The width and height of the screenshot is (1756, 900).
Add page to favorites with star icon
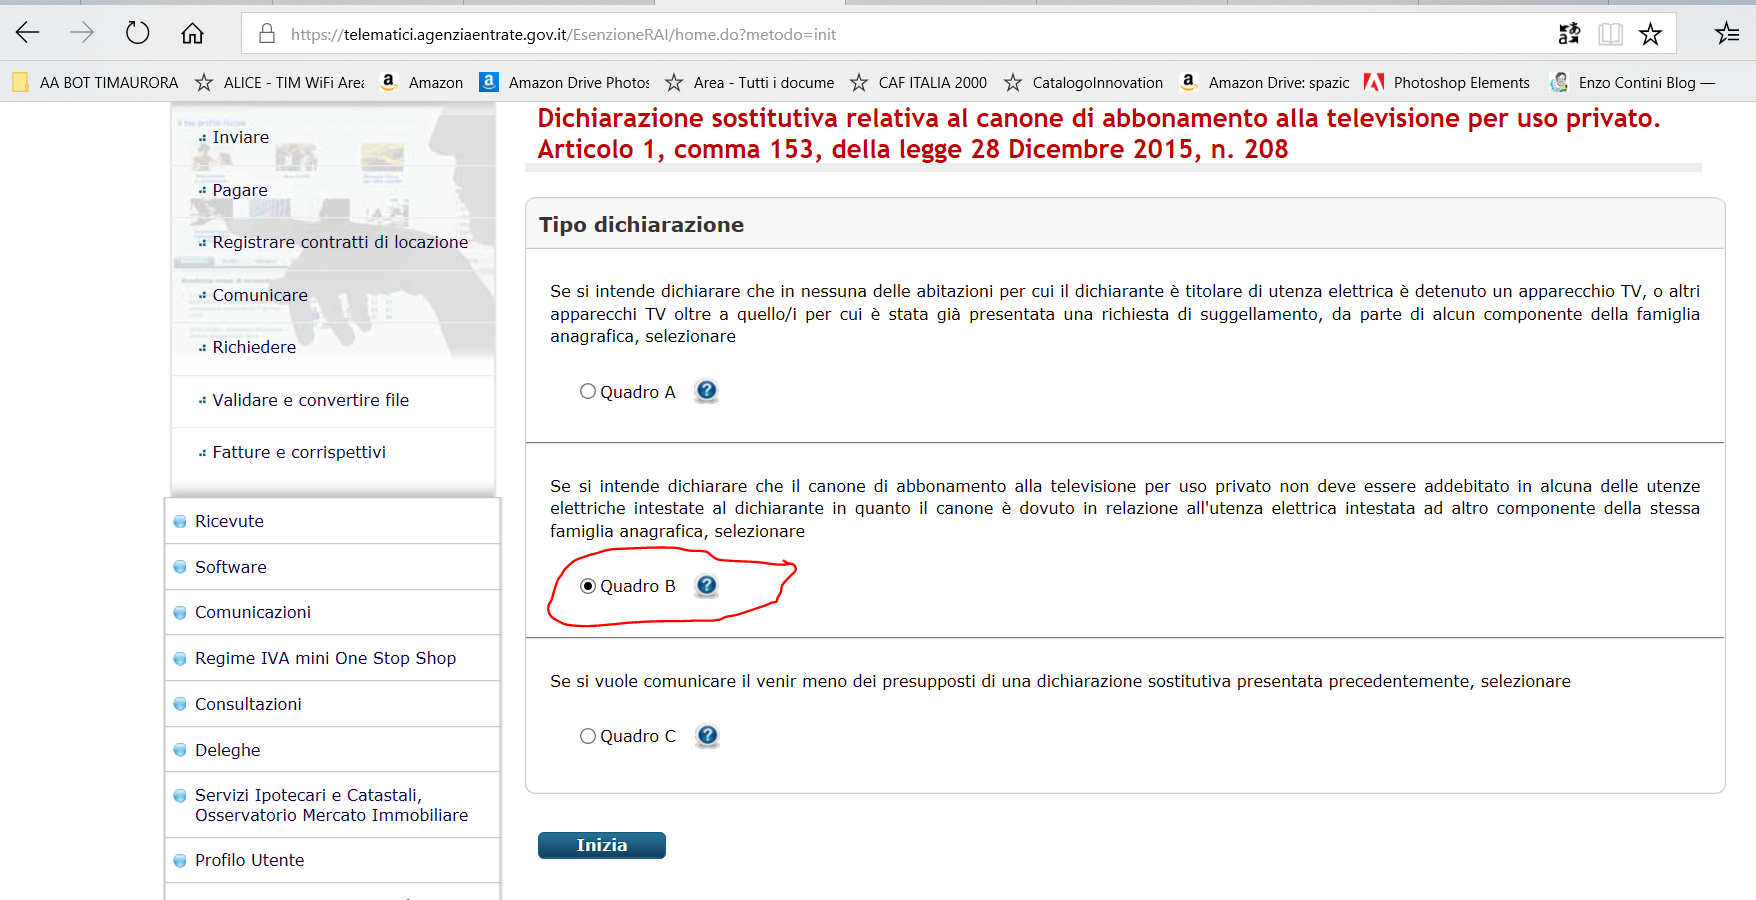point(1650,34)
